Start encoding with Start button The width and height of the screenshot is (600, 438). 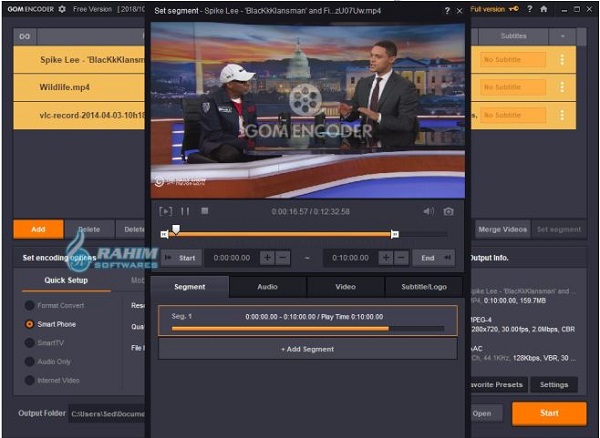(549, 413)
